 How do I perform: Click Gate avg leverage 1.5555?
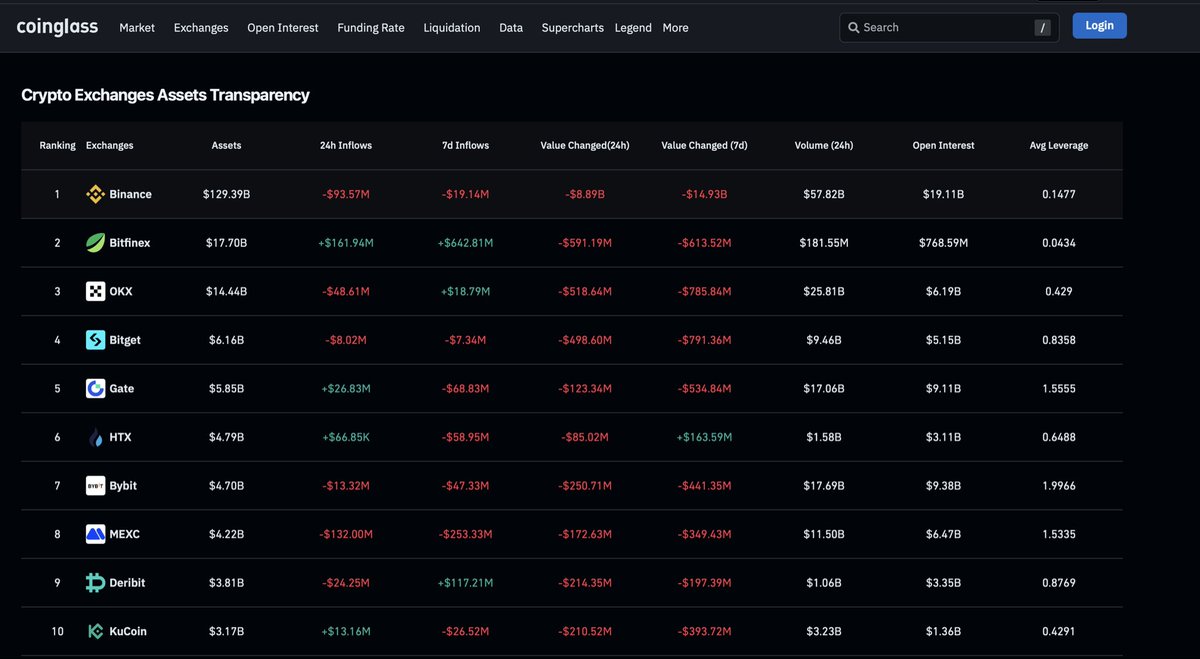tap(1059, 389)
